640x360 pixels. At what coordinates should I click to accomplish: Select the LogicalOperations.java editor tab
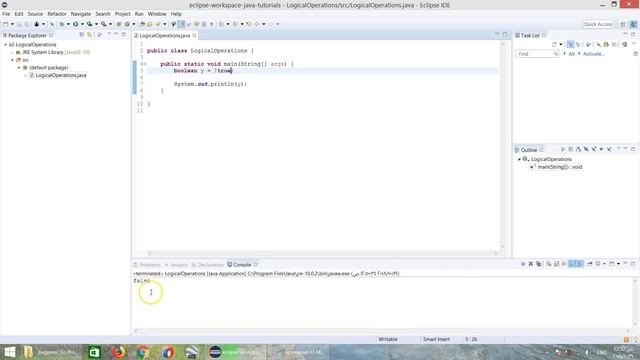tap(165, 36)
